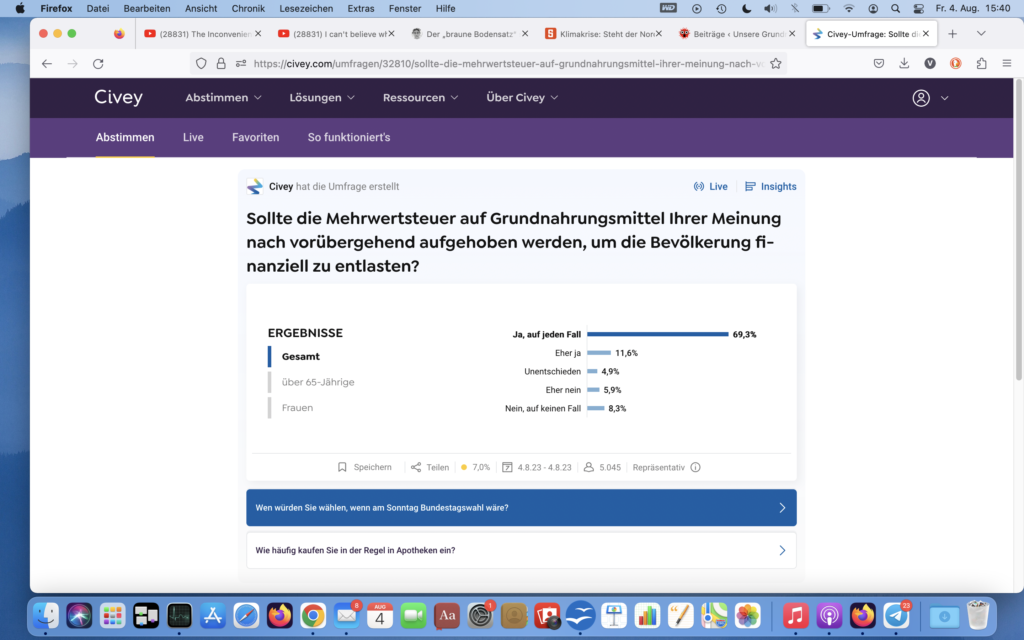This screenshot has width=1024, height=640.
Task: Expand the Abstimmen dropdown menu
Action: point(223,98)
